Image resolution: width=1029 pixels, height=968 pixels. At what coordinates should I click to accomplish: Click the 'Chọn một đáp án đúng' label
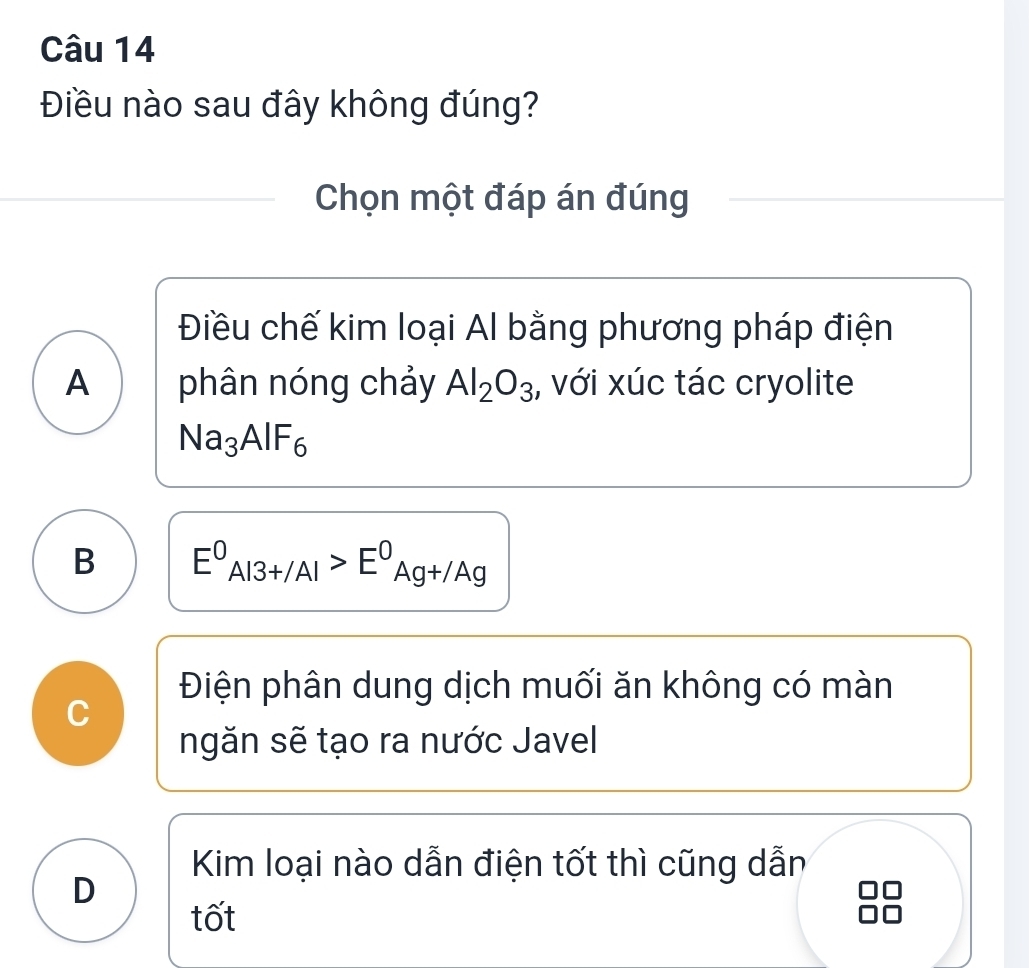click(x=502, y=199)
